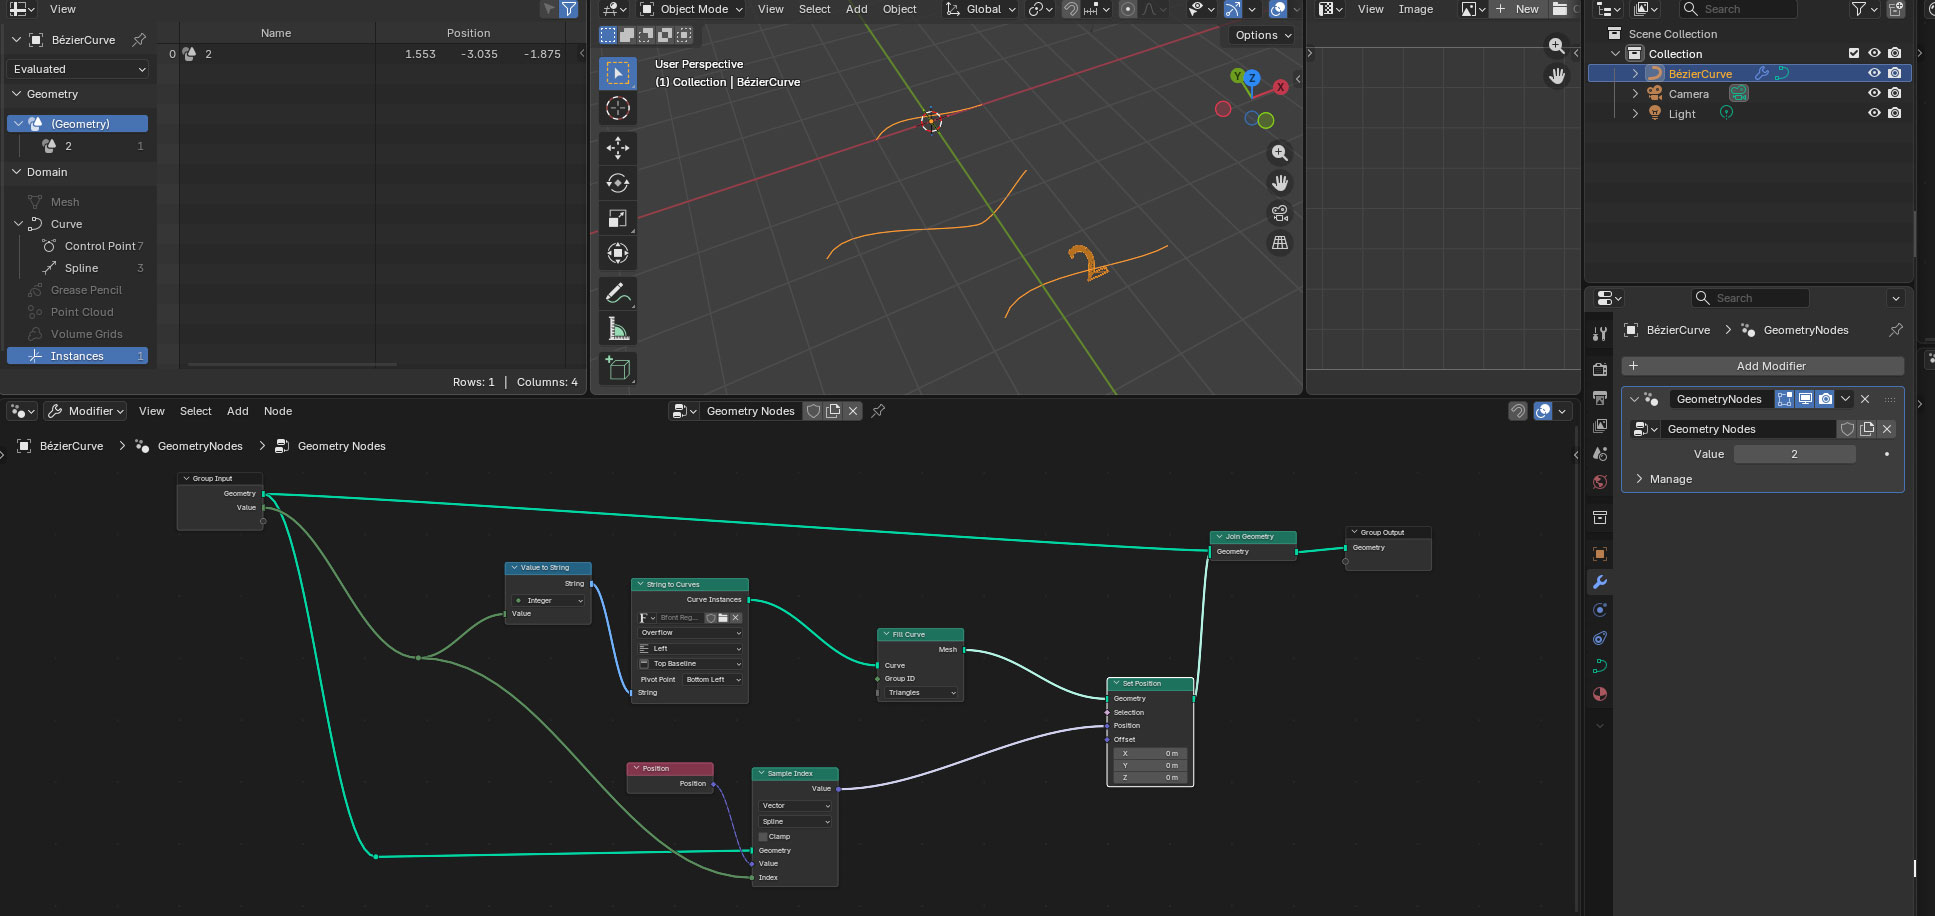Select the Annotate pencil tool
The height and width of the screenshot is (916, 1935).
[618, 293]
